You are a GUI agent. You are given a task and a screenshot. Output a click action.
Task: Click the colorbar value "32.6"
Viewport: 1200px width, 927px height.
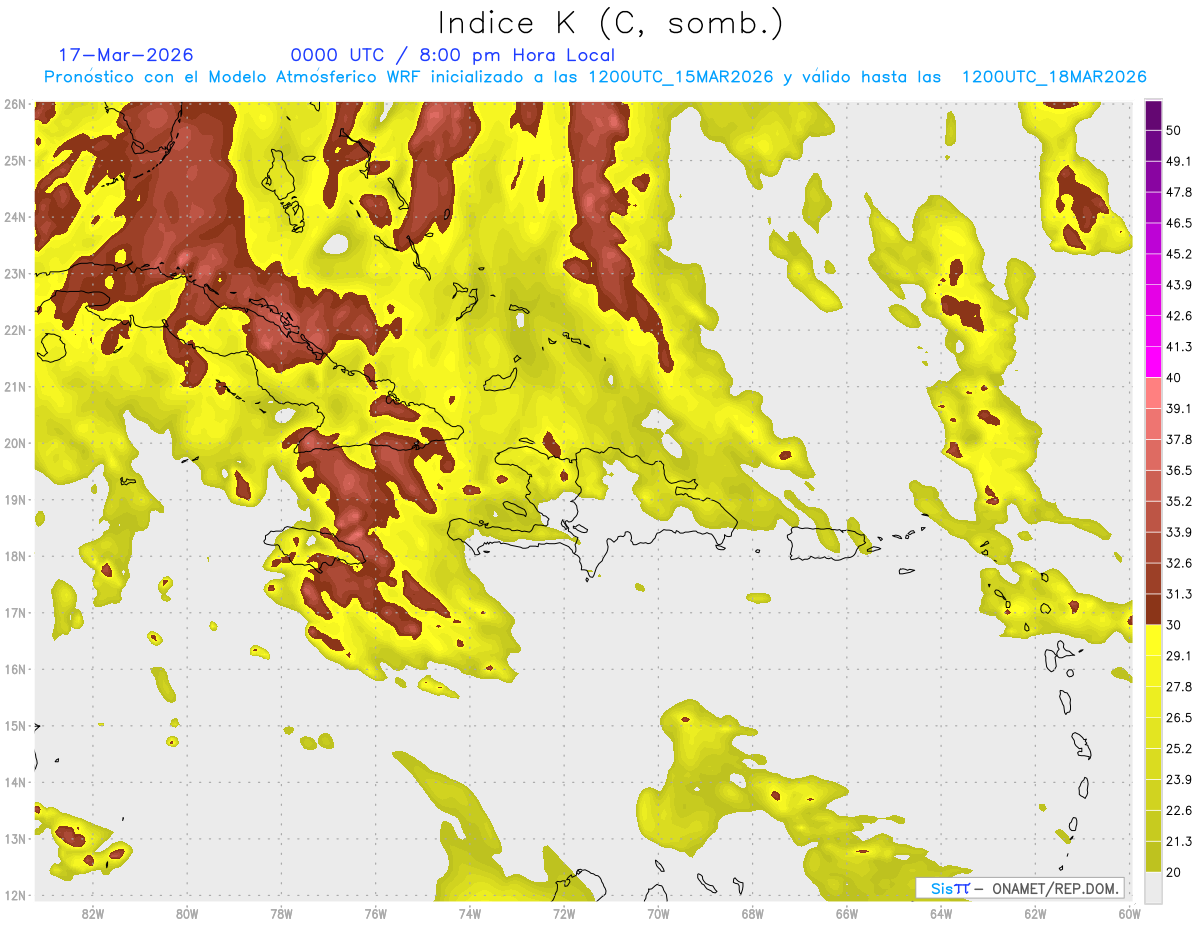1179,563
